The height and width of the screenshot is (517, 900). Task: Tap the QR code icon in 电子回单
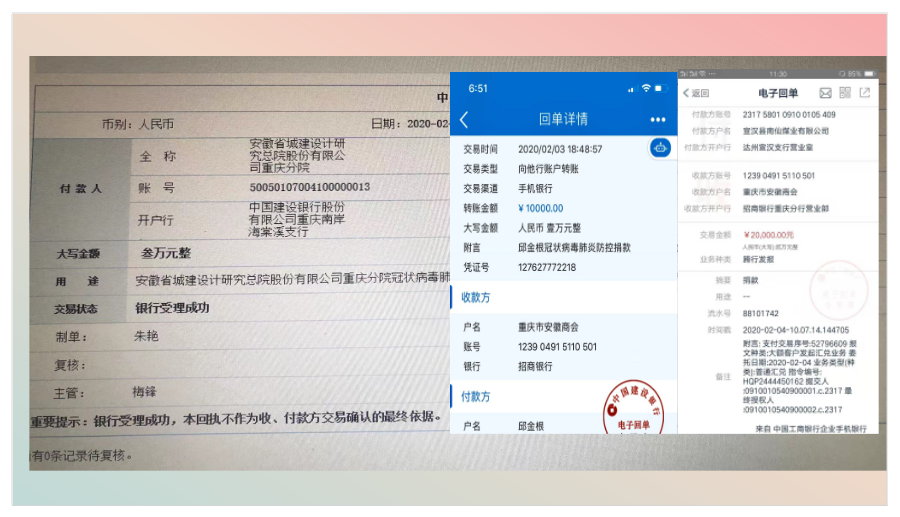coord(845,92)
